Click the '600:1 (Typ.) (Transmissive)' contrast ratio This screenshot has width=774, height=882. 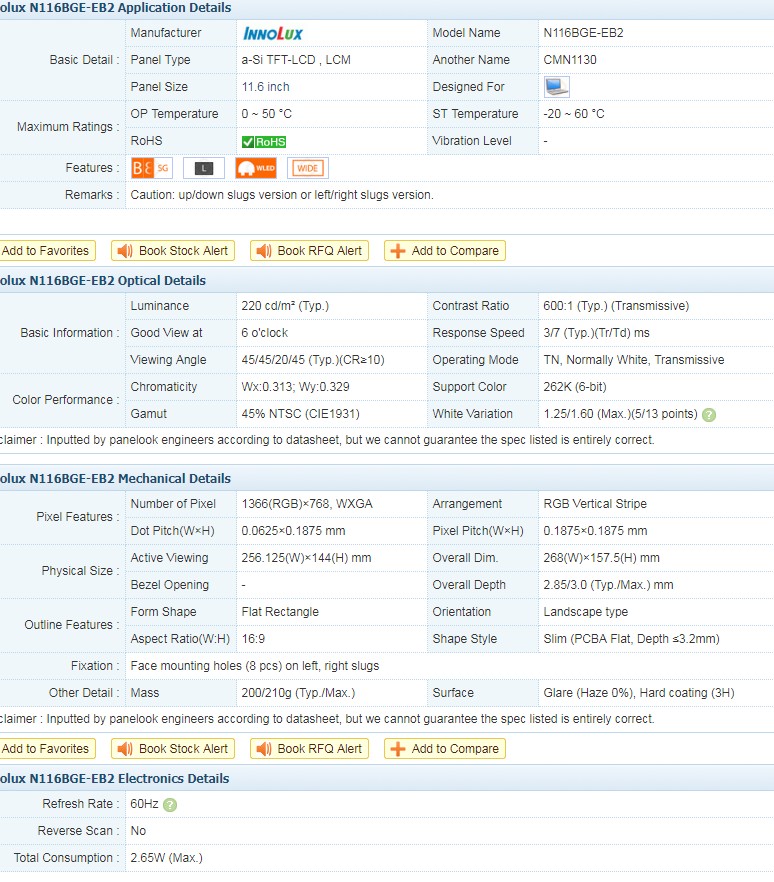click(x=616, y=305)
